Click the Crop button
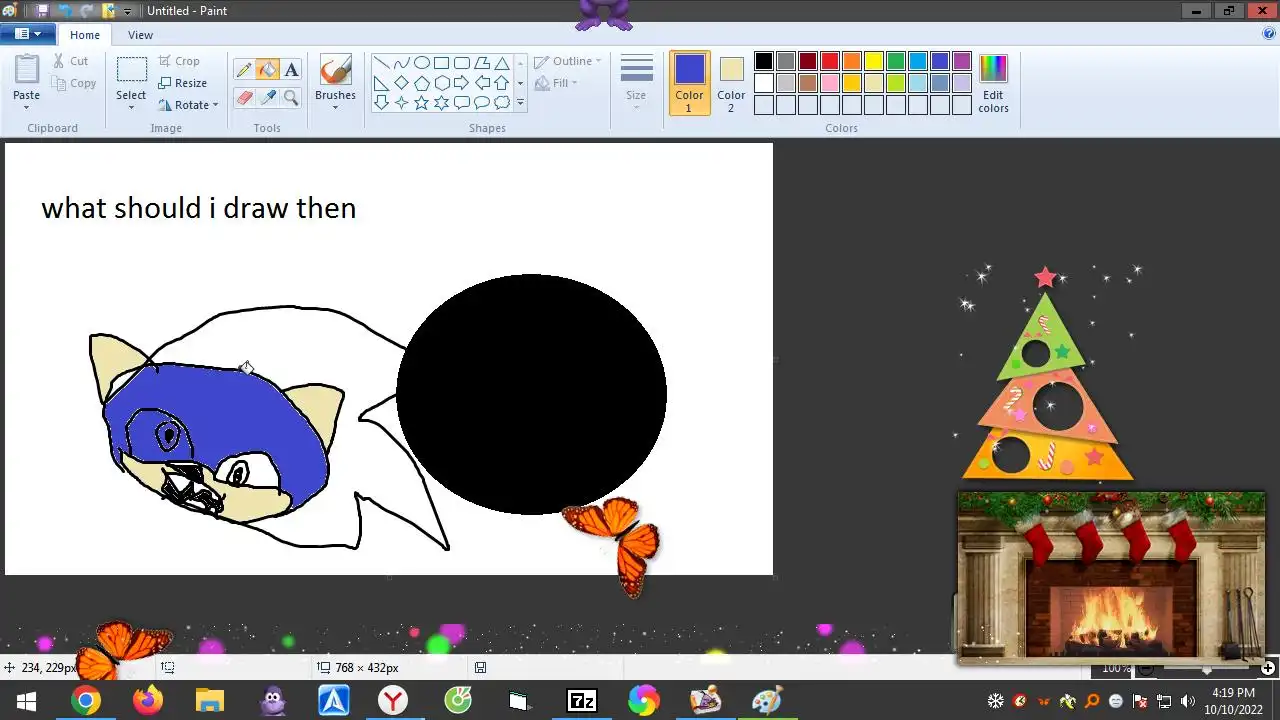 (x=179, y=61)
